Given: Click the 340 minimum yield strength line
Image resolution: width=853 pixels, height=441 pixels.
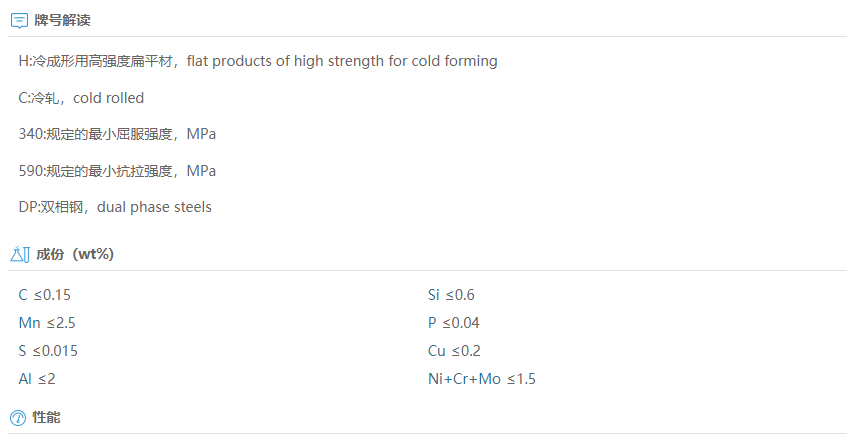Looking at the screenshot, I should click(x=117, y=134).
